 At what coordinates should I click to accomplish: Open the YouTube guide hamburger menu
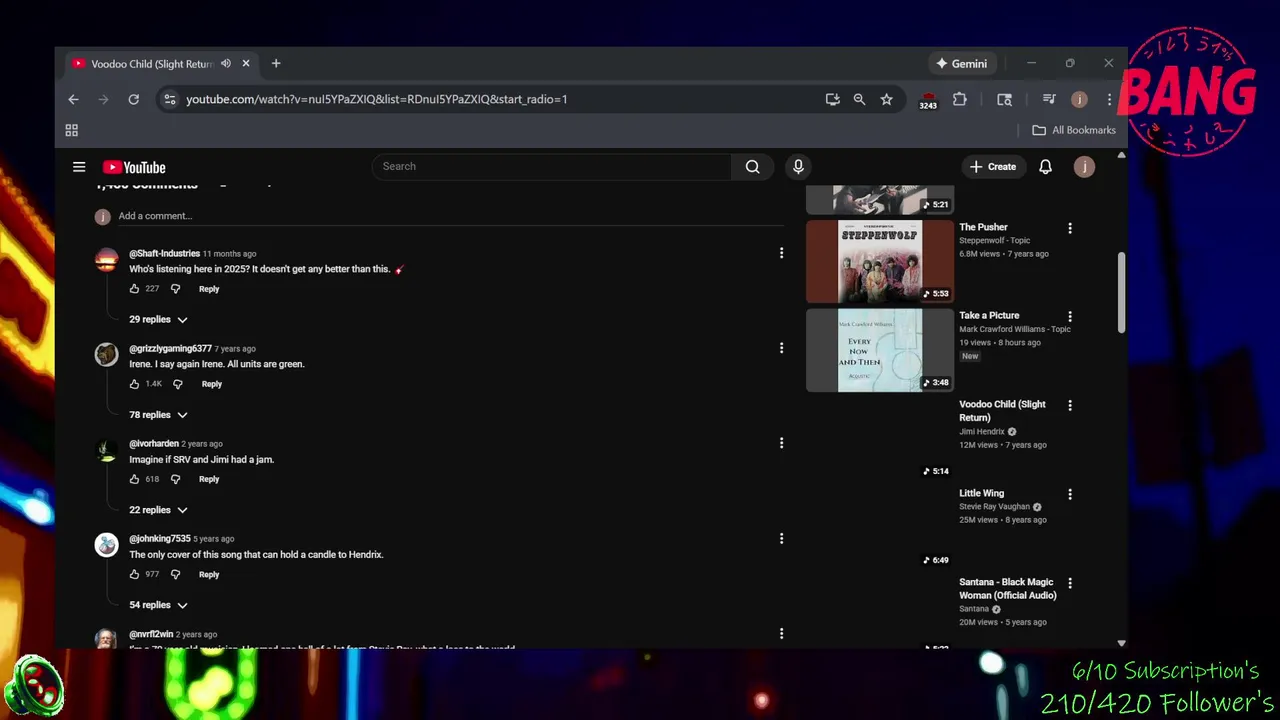click(79, 167)
